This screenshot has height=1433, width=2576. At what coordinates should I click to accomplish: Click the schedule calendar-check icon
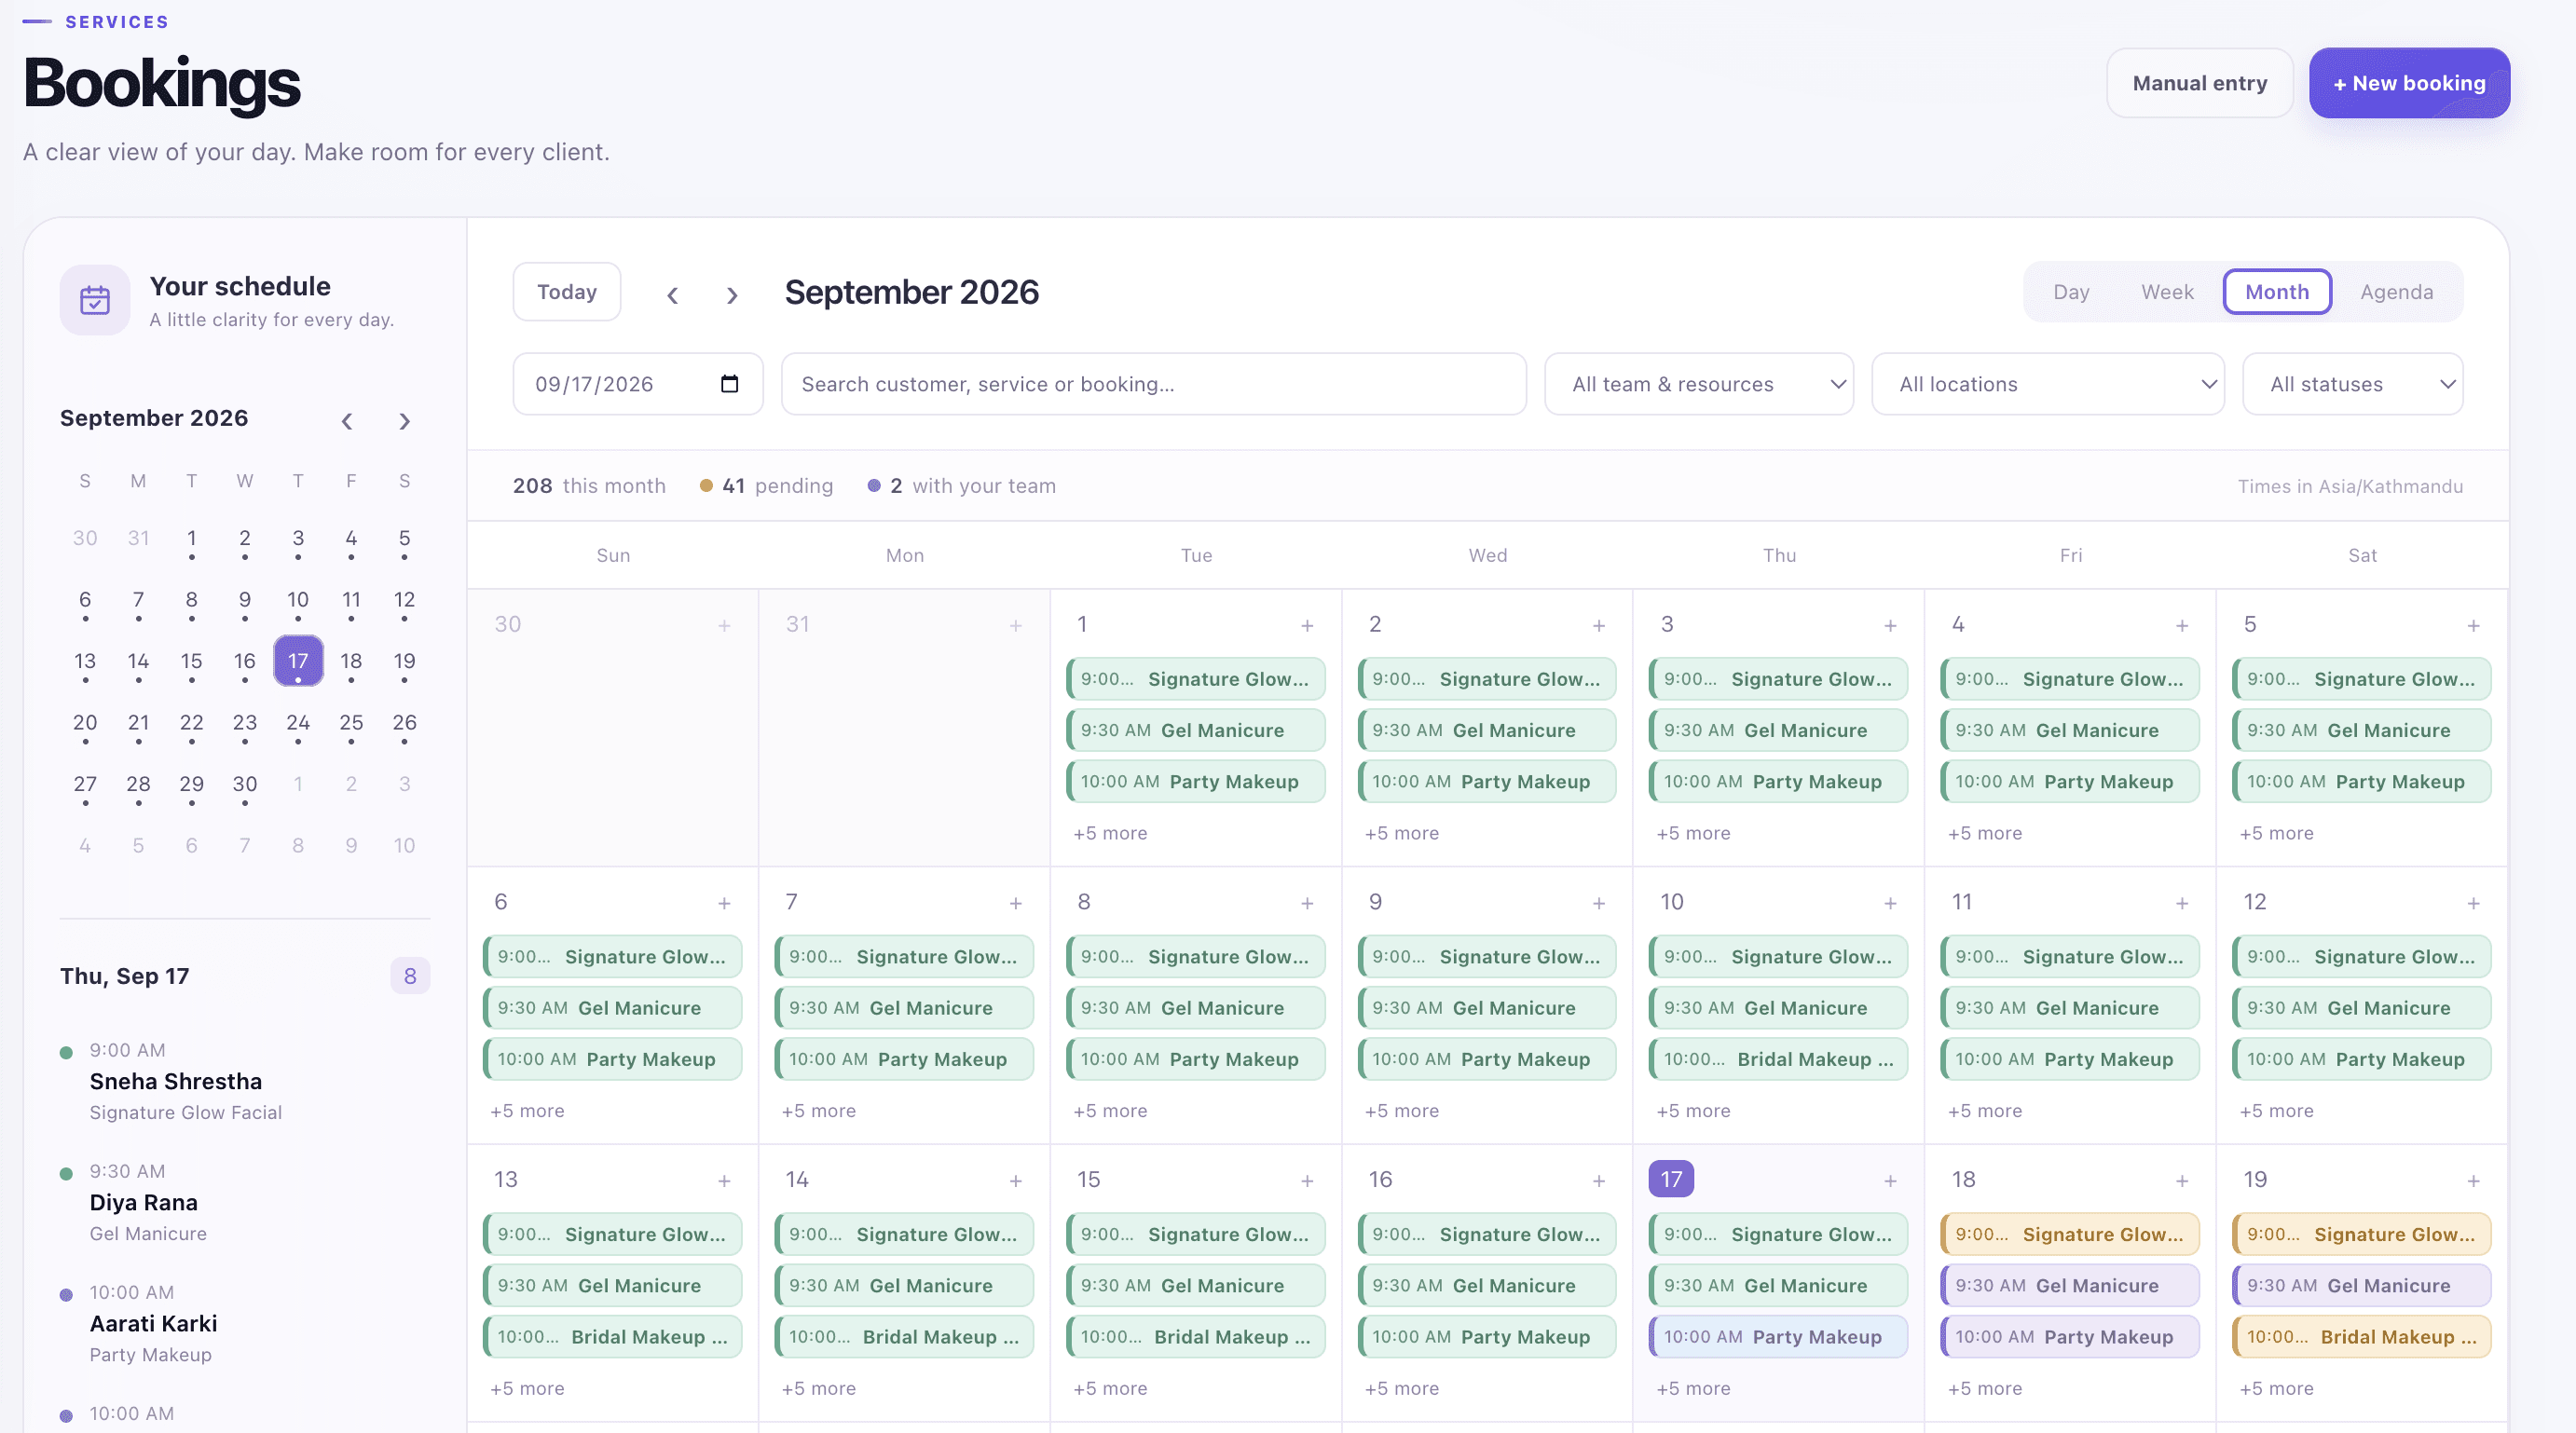click(x=95, y=300)
